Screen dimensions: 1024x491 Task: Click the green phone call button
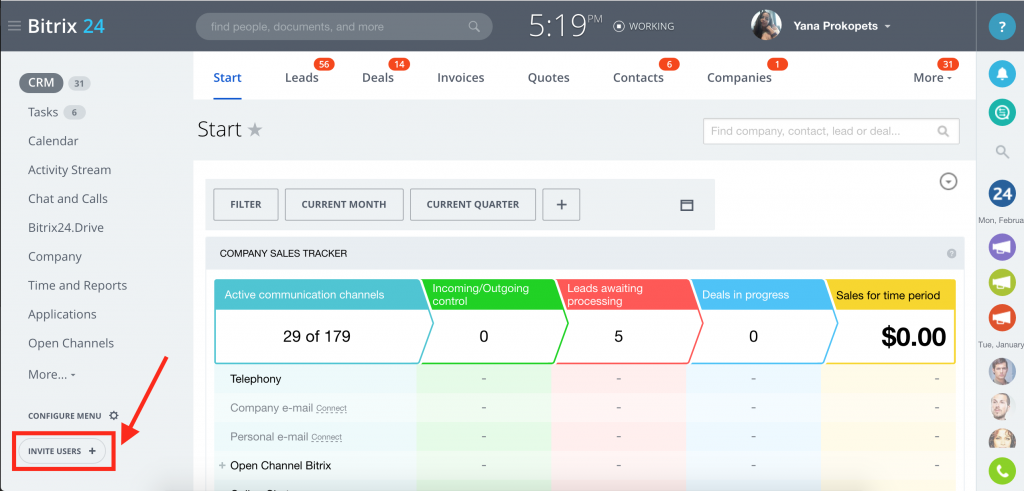pos(1001,469)
